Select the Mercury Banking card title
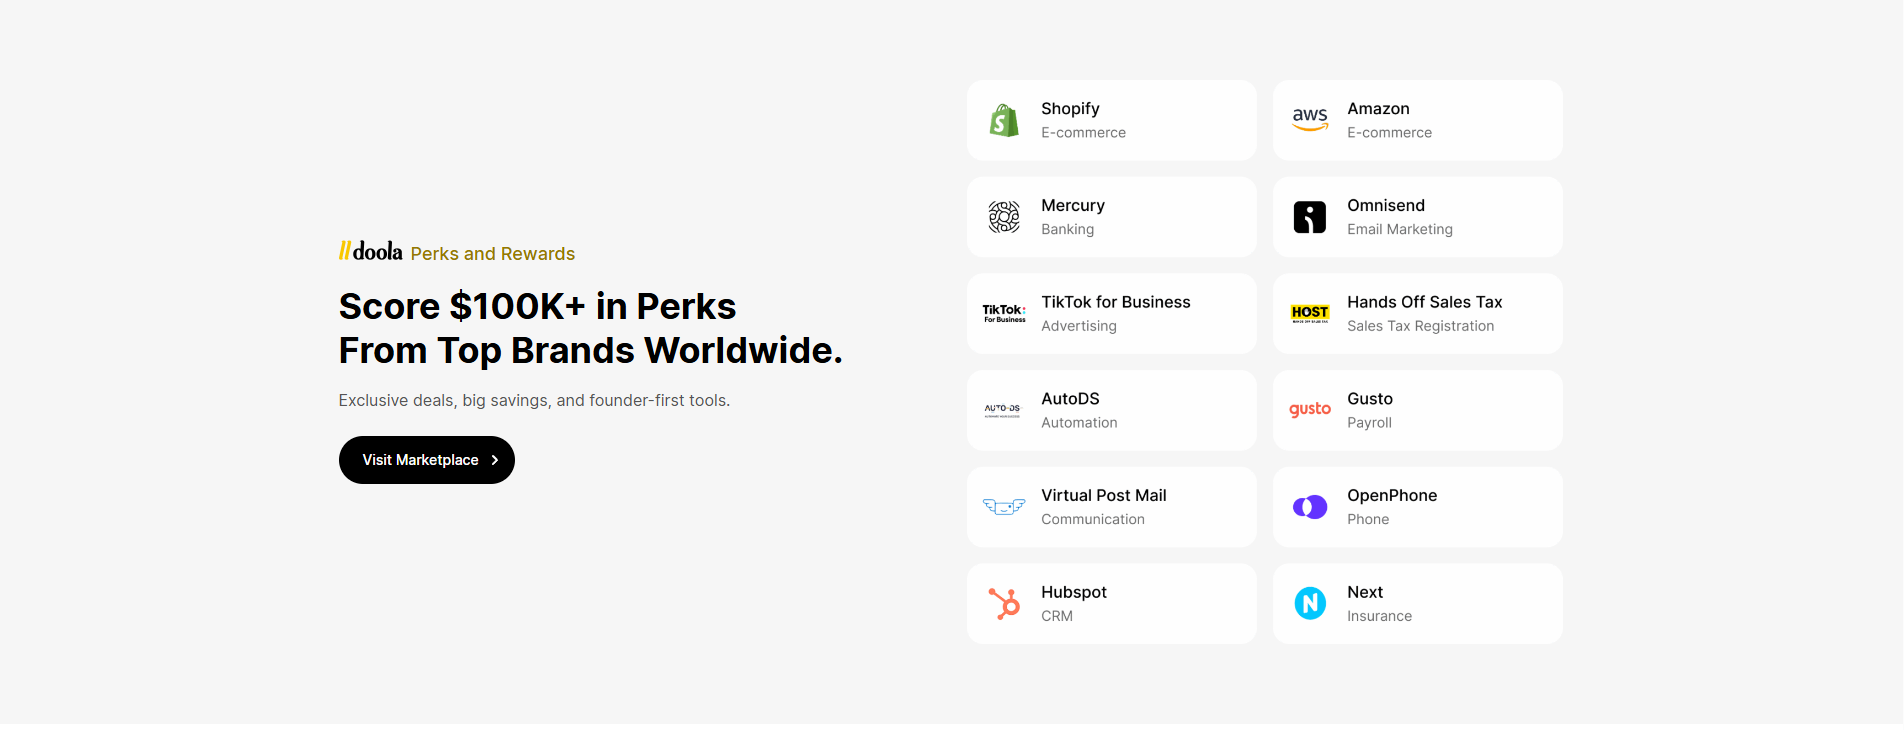Image resolution: width=1904 pixels, height=730 pixels. 1073,206
